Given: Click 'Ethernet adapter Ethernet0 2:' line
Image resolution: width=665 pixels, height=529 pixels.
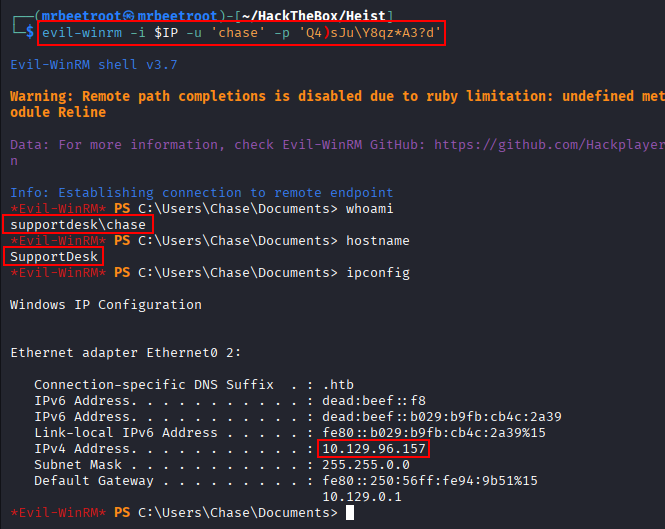Looking at the screenshot, I should (126, 353).
